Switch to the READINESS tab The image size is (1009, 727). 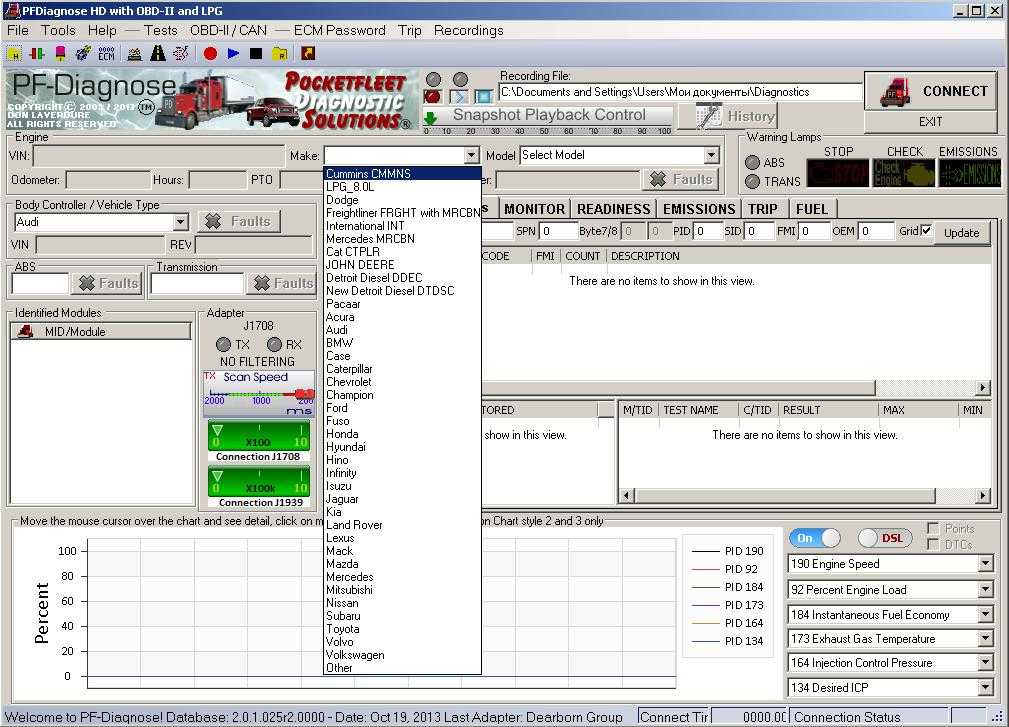[613, 209]
